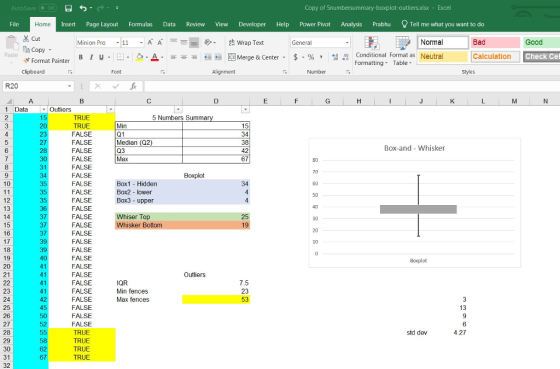Cut the selected cells
The width and height of the screenshot is (560, 369).
32,39
